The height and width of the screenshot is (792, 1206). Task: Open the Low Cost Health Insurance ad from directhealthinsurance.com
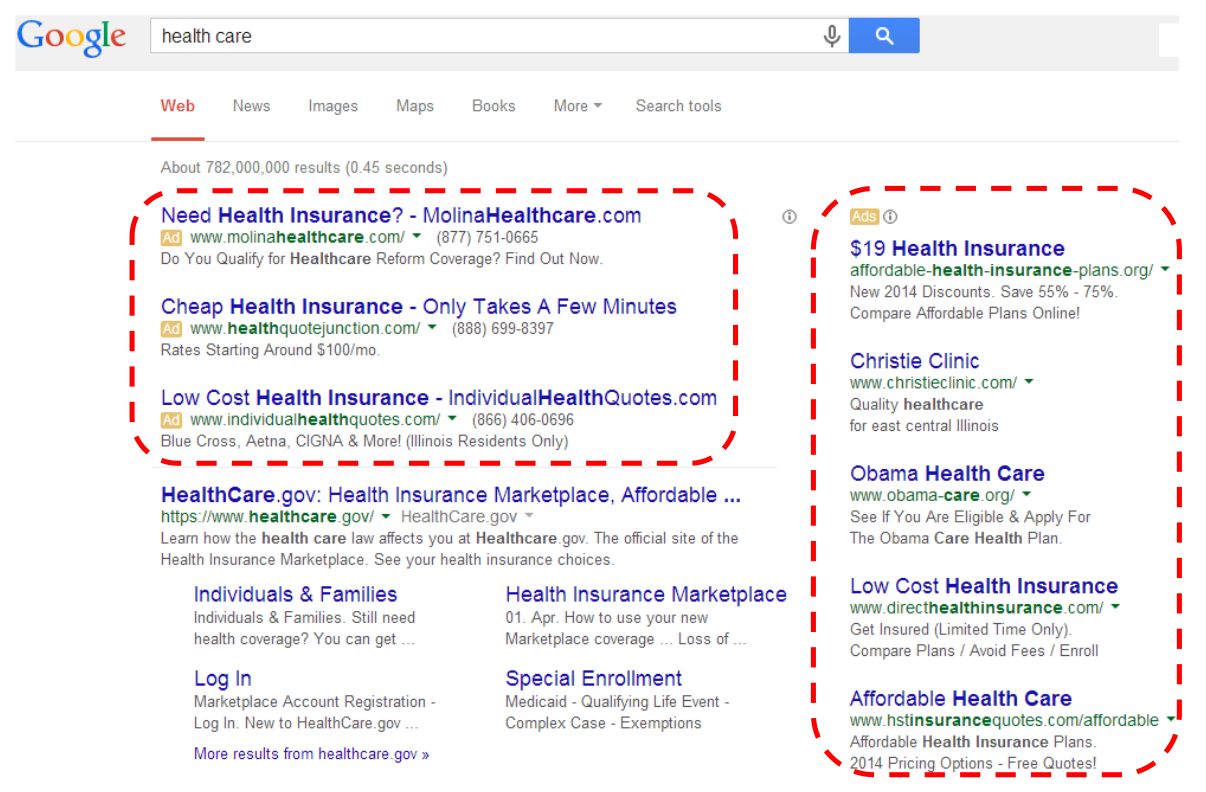[x=984, y=586]
